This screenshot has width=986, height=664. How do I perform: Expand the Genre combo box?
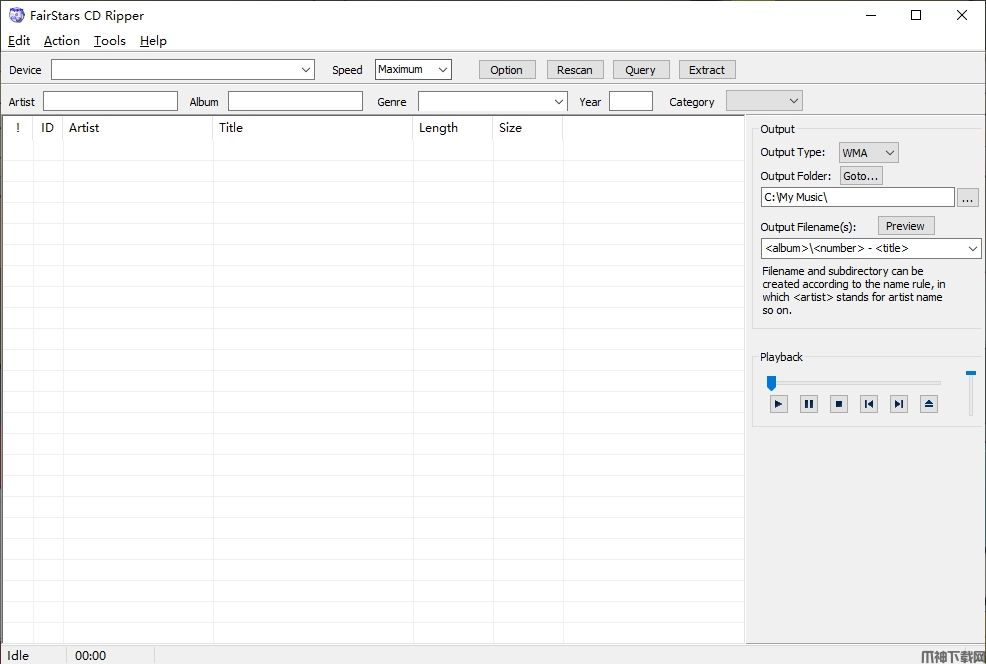tap(558, 102)
